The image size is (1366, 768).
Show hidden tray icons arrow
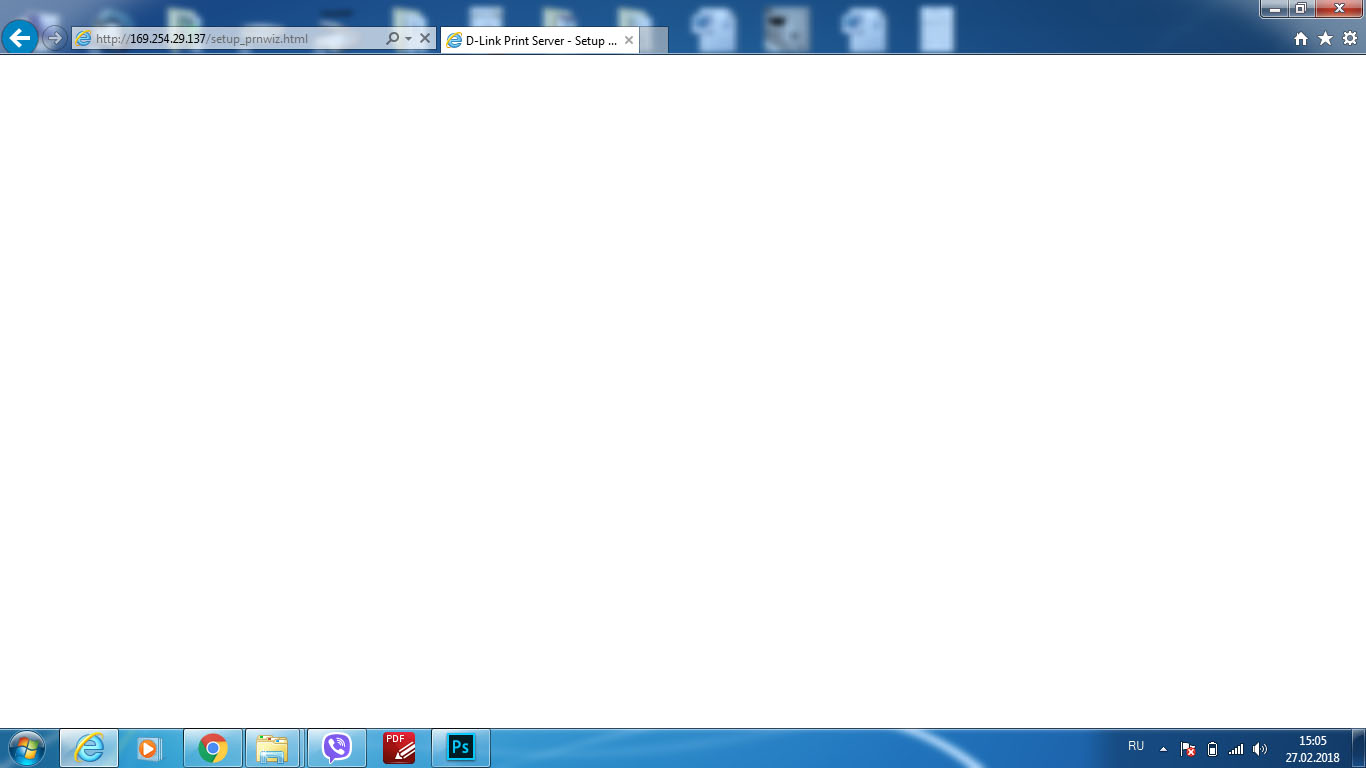click(1163, 748)
